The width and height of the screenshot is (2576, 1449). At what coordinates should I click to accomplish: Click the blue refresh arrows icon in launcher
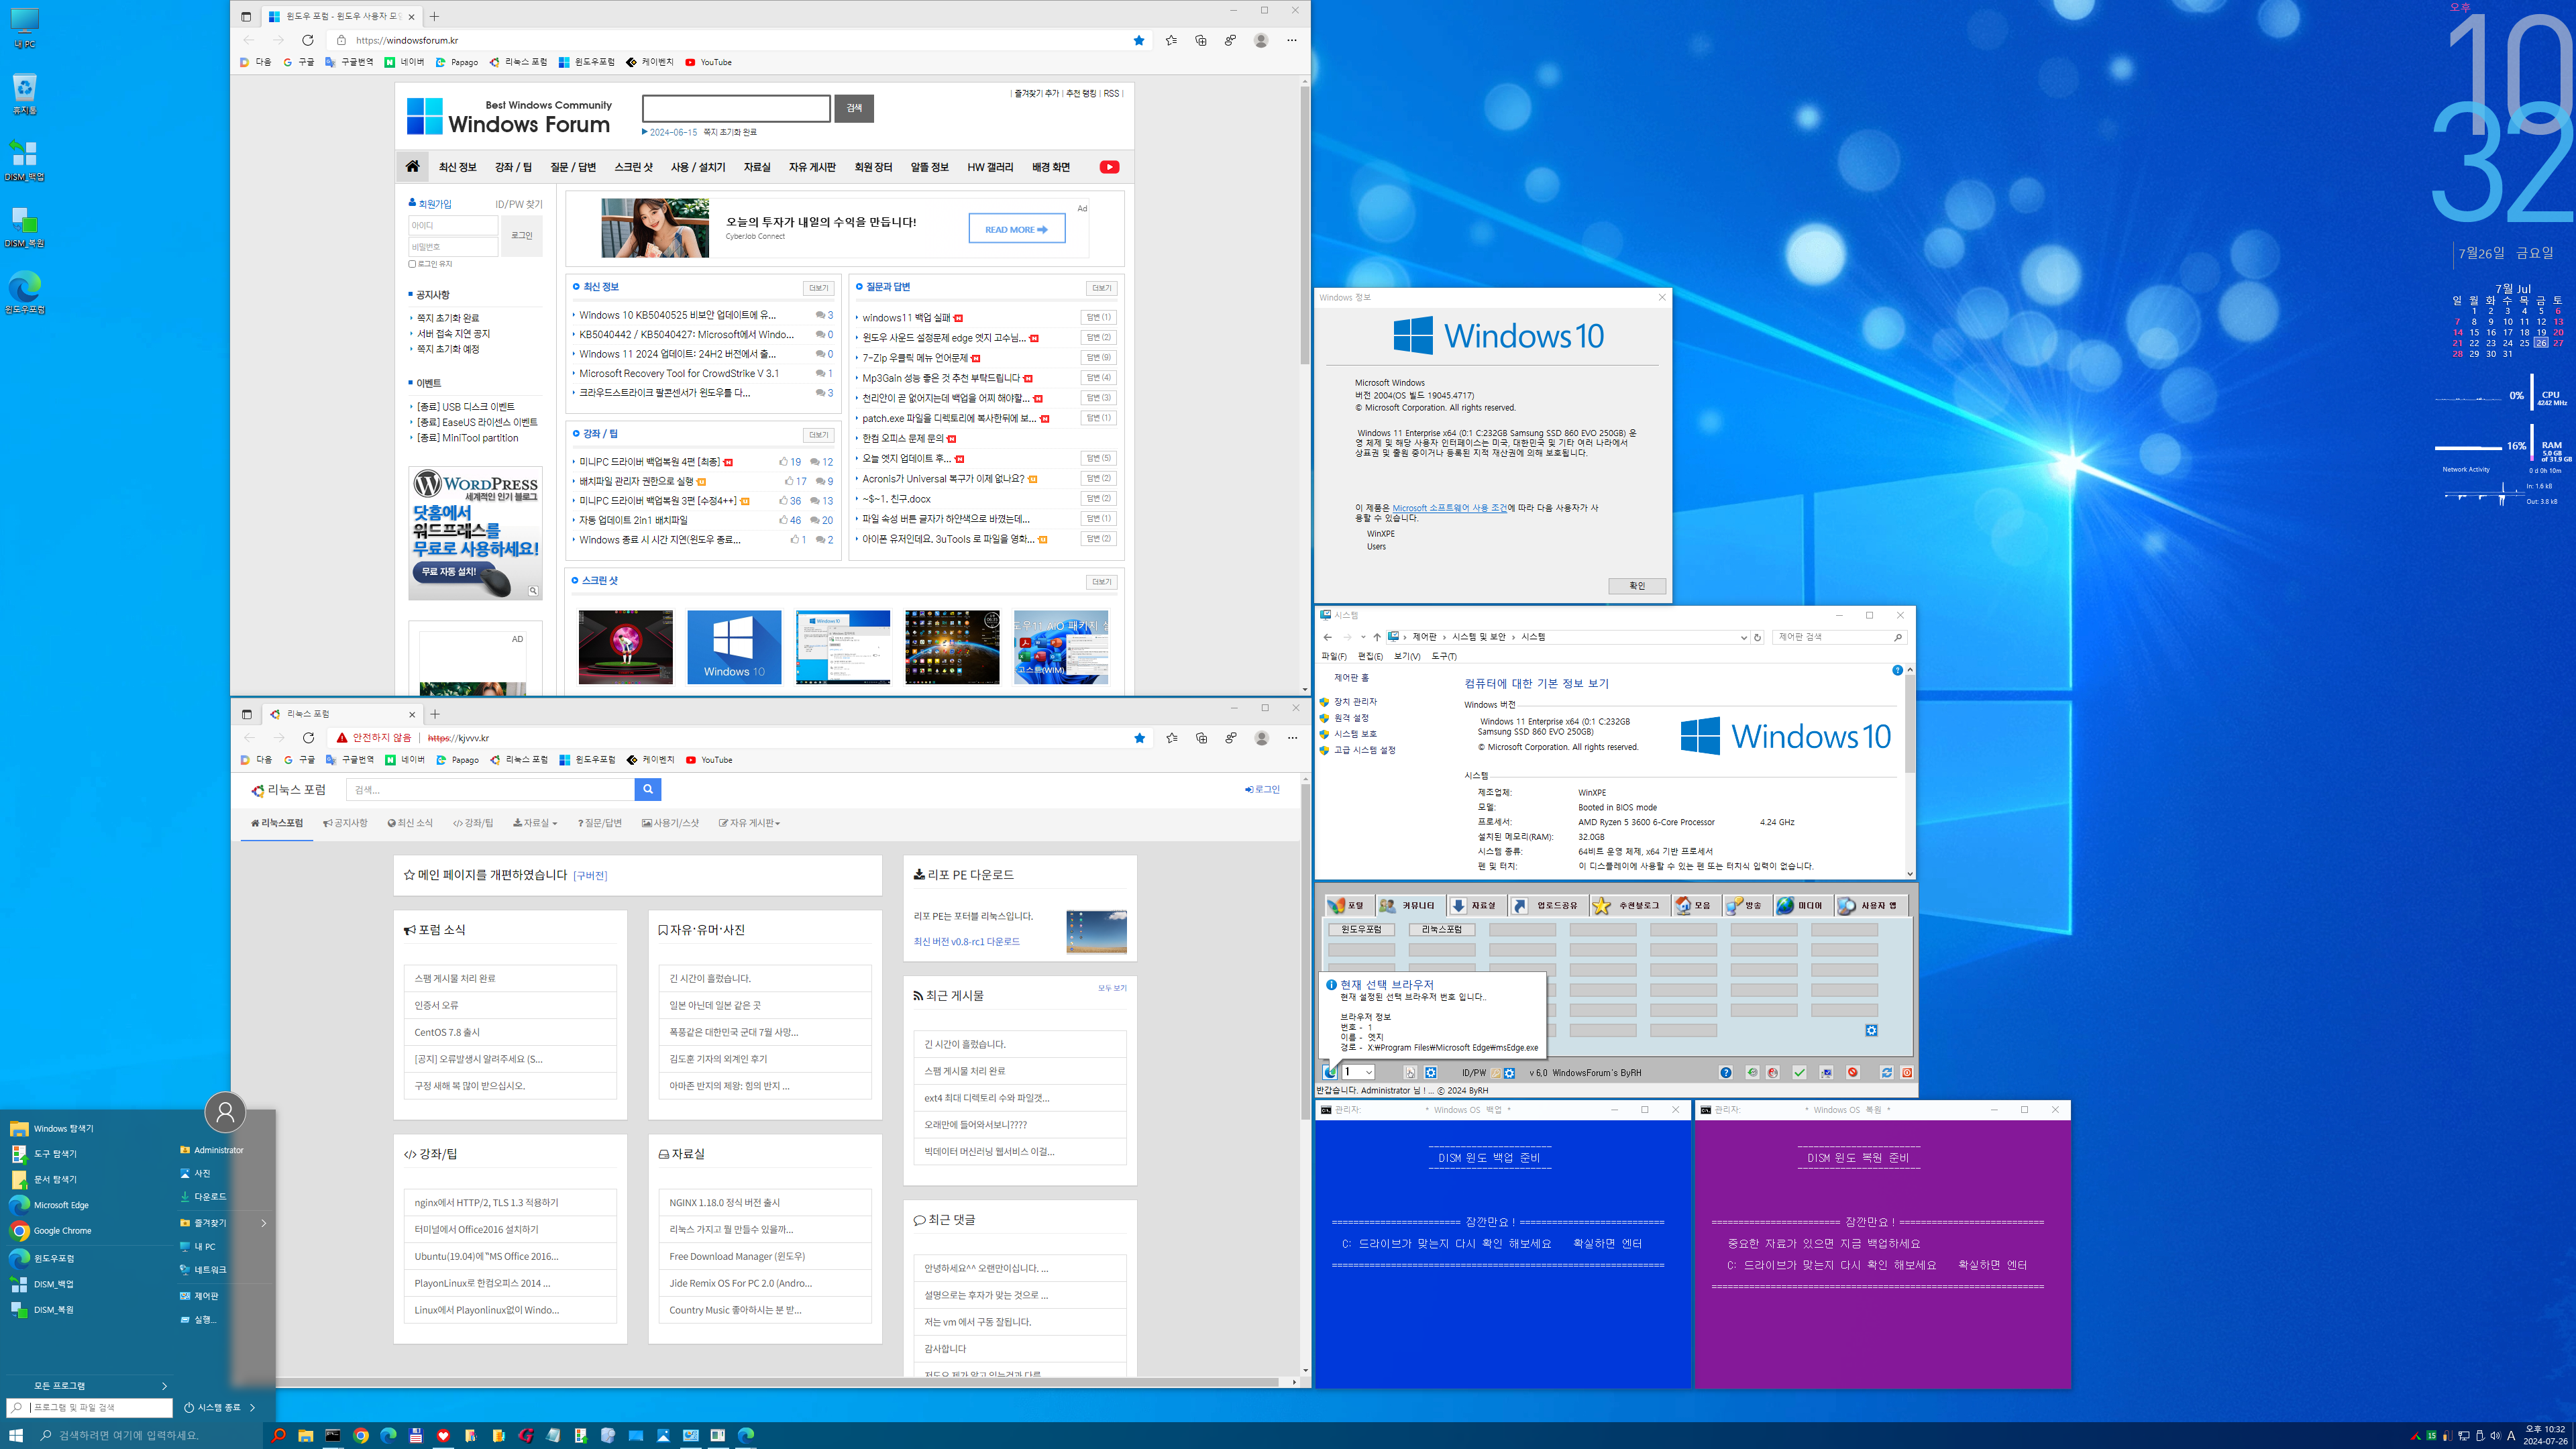[1887, 1072]
